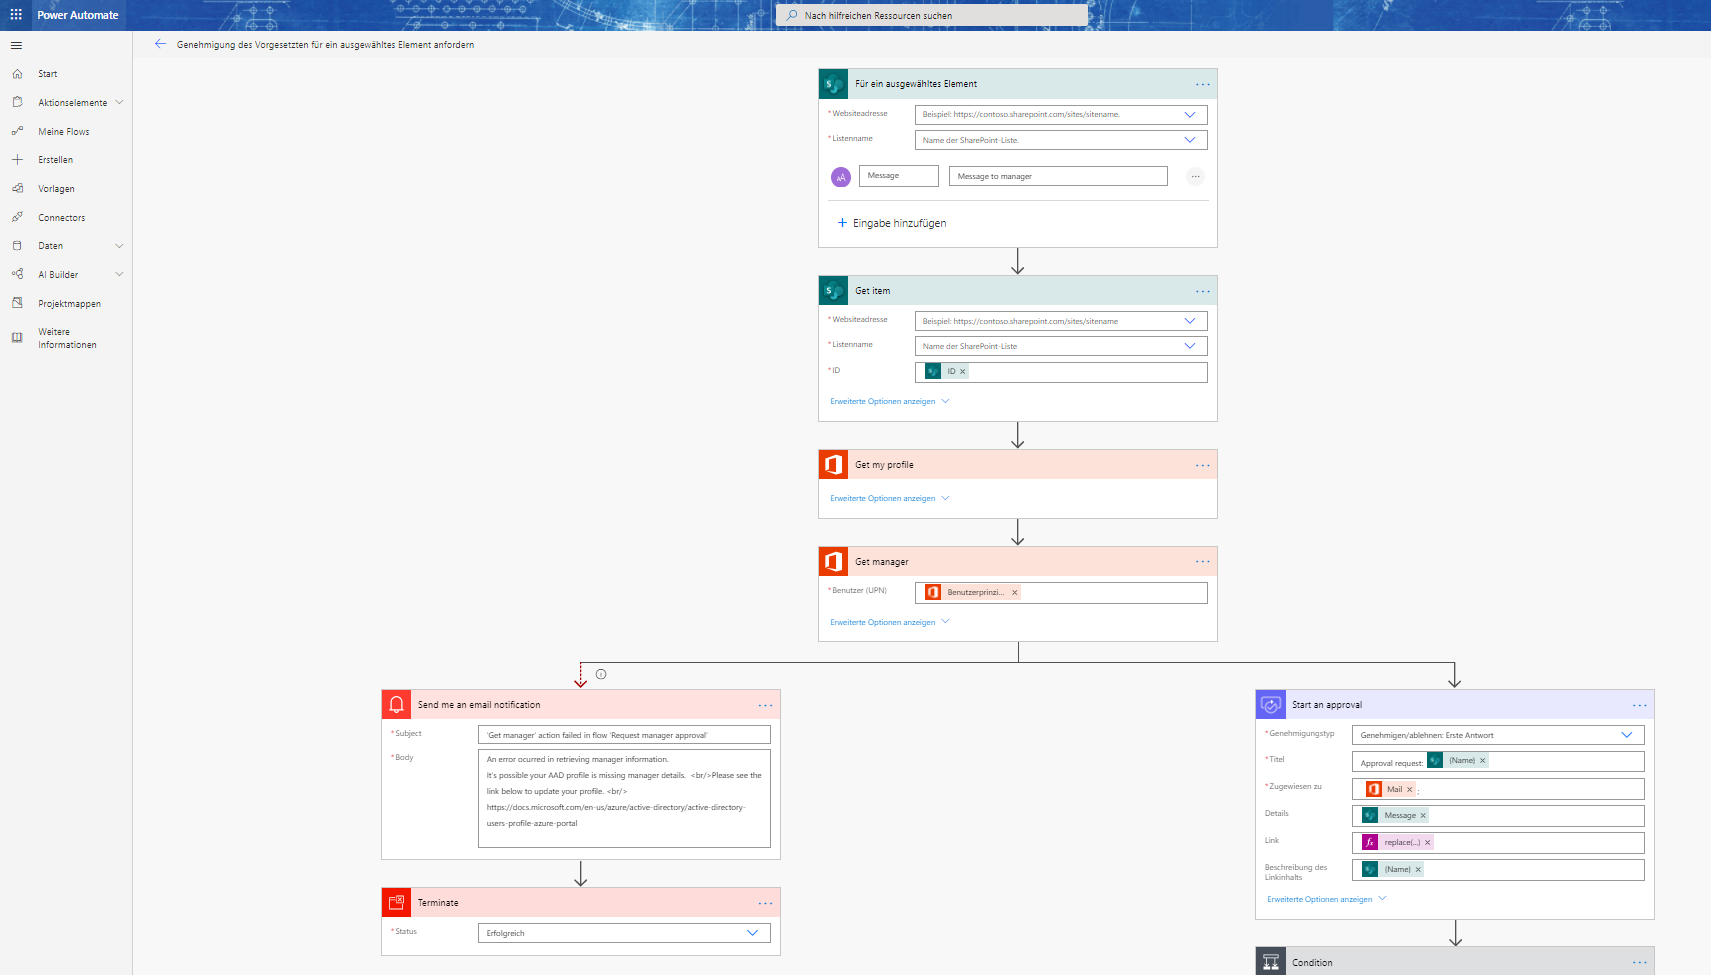Viewport: 1711px width, 975px height.
Task: Open the ellipsis menu on Get manager
Action: (1201, 561)
